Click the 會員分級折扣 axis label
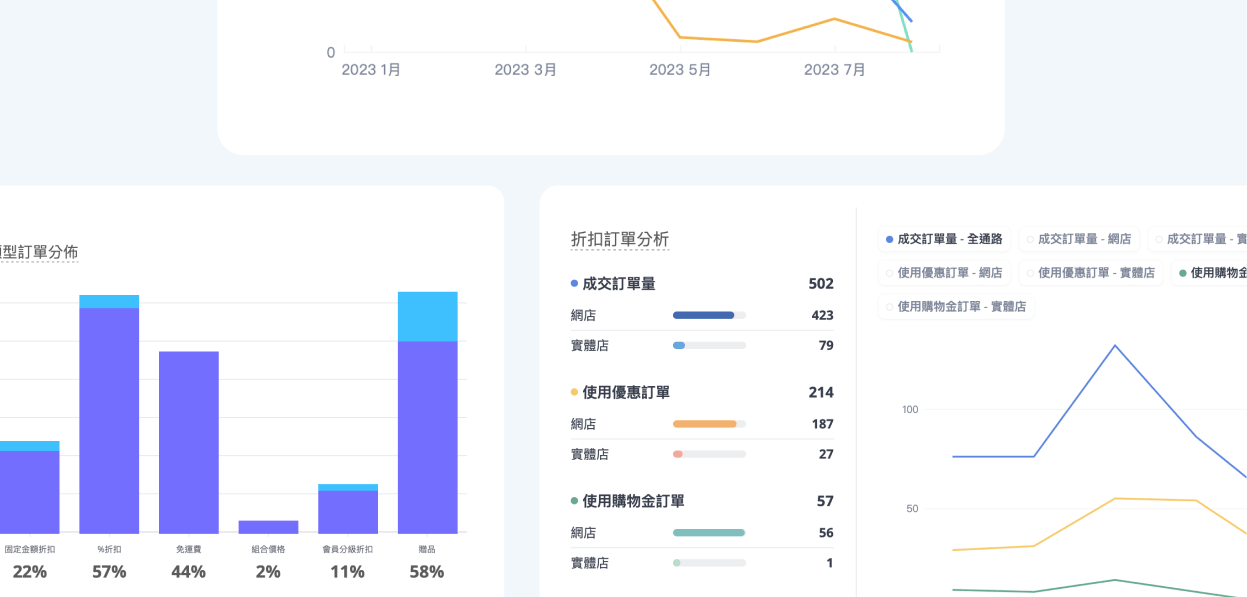The height and width of the screenshot is (597, 1247). [348, 549]
